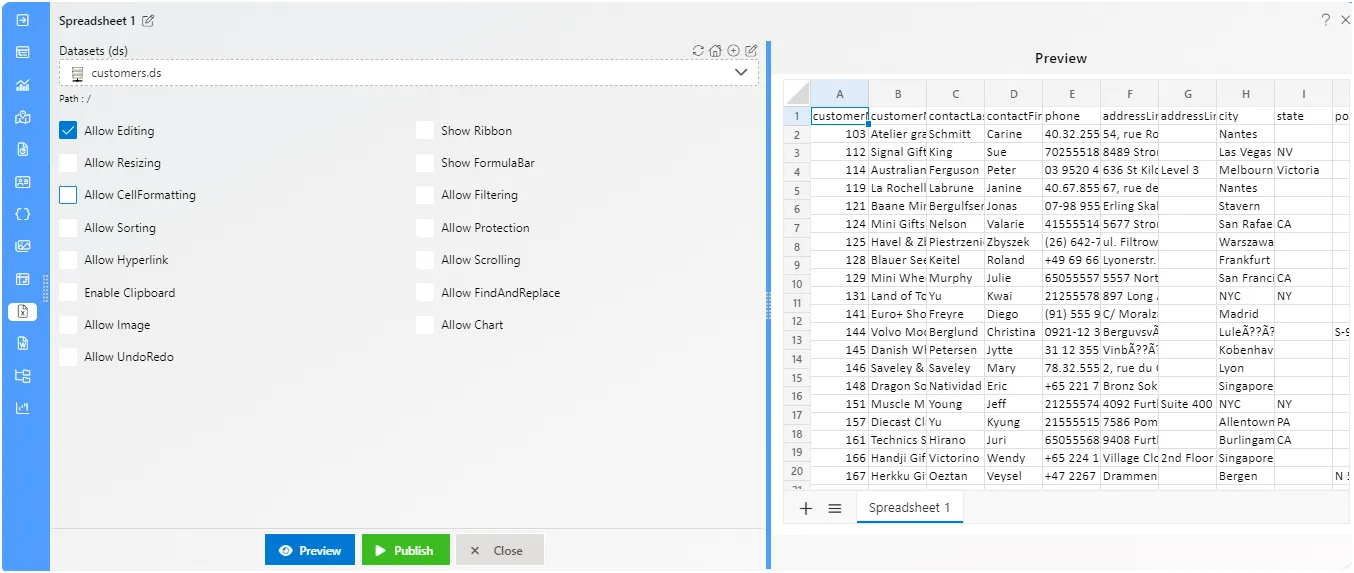Image resolution: width=1354 pixels, height=573 pixels.
Task: Click the edit pencil next to Spreadsheet 1 title
Action: tap(149, 21)
